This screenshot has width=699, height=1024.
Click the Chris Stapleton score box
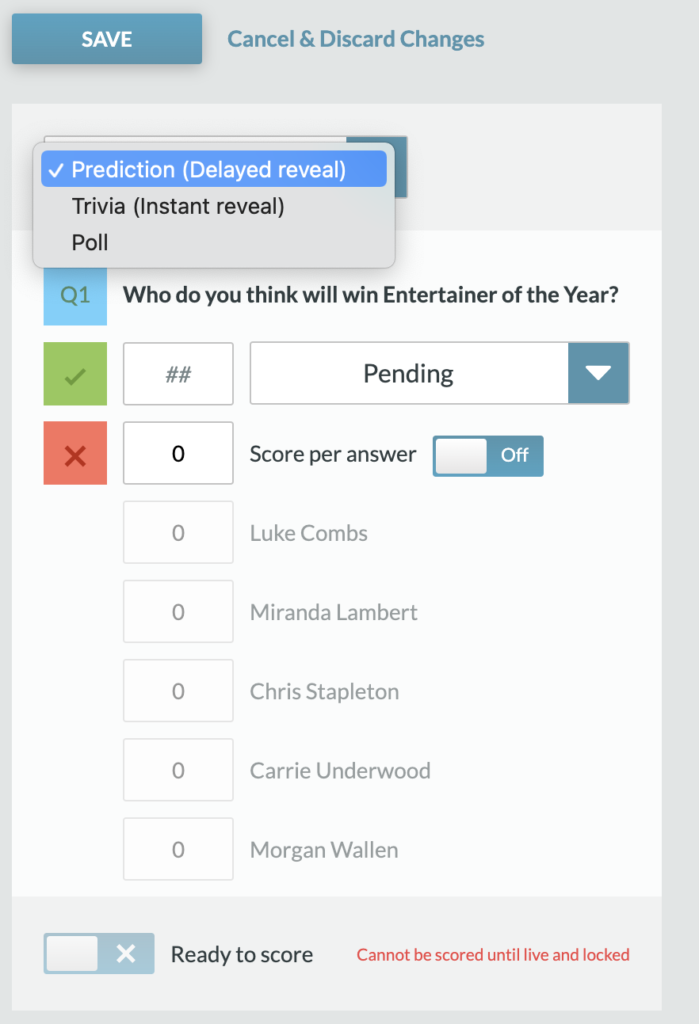coord(178,690)
